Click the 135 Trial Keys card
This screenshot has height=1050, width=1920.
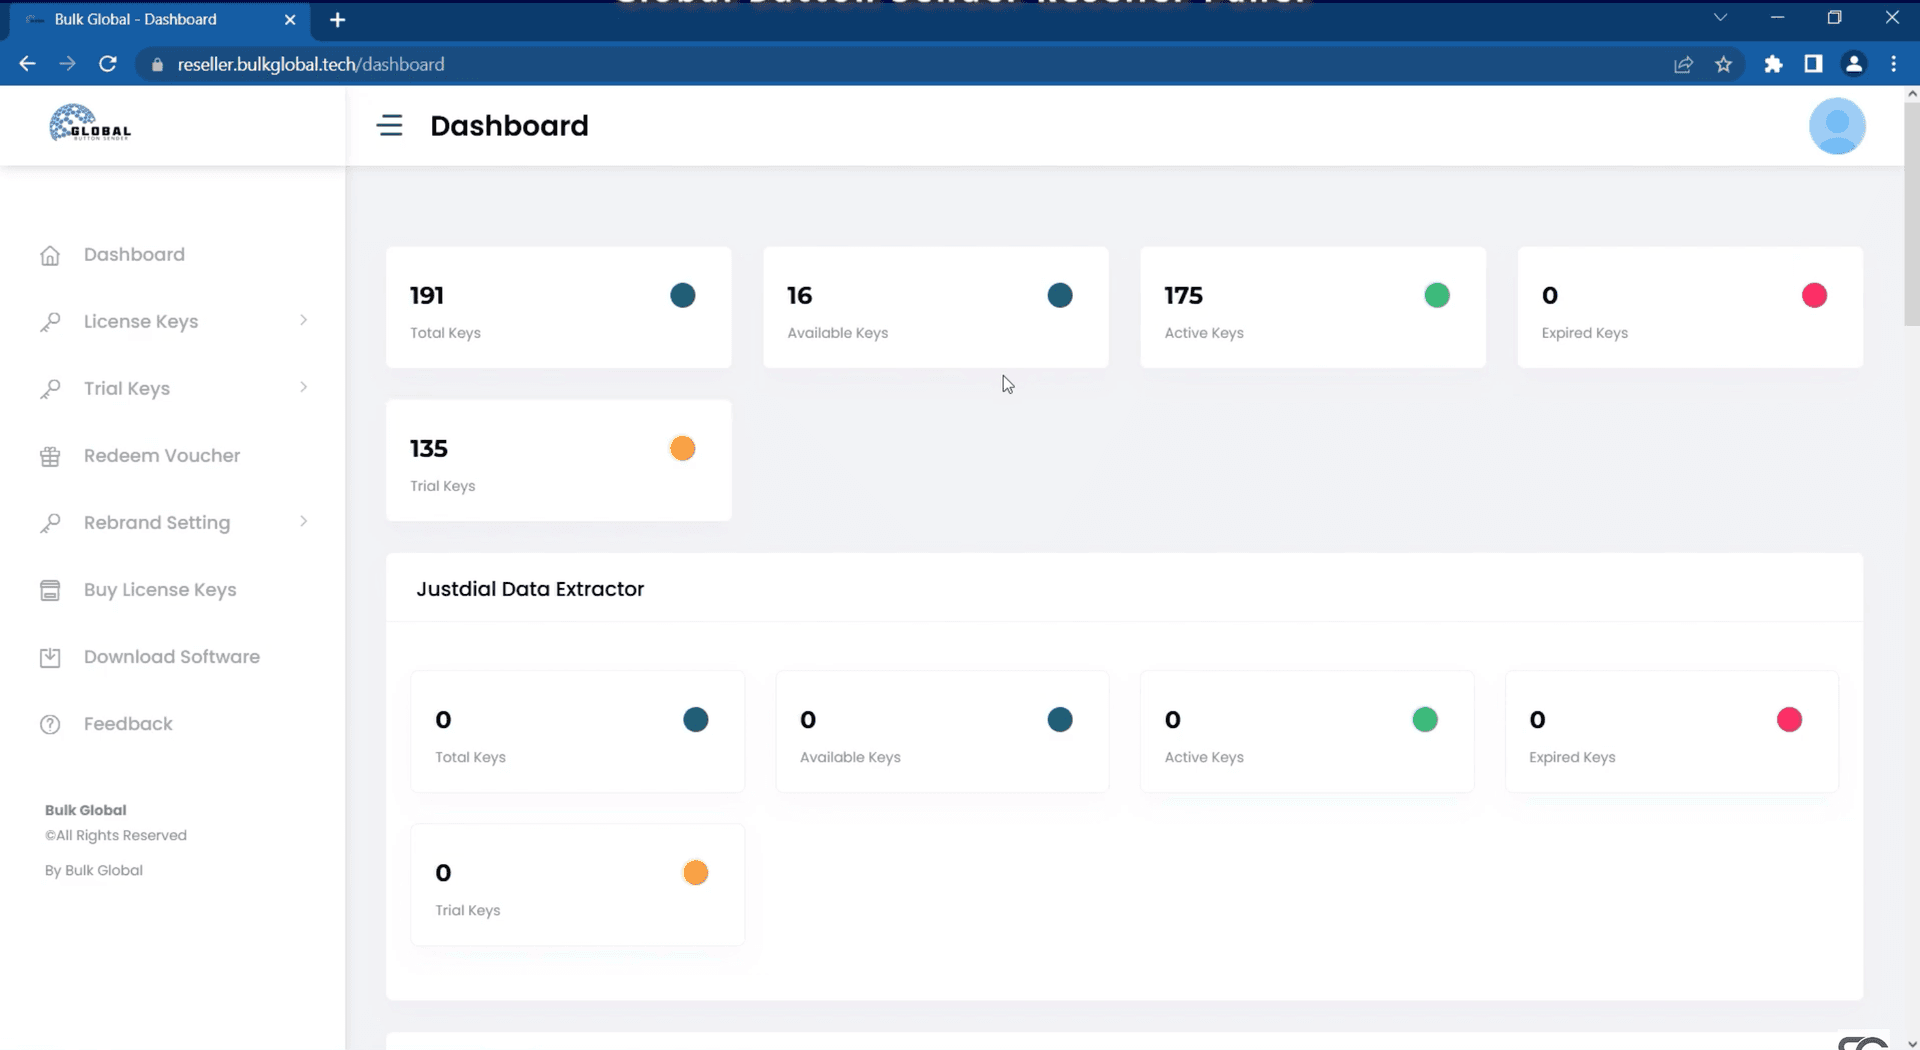point(558,460)
